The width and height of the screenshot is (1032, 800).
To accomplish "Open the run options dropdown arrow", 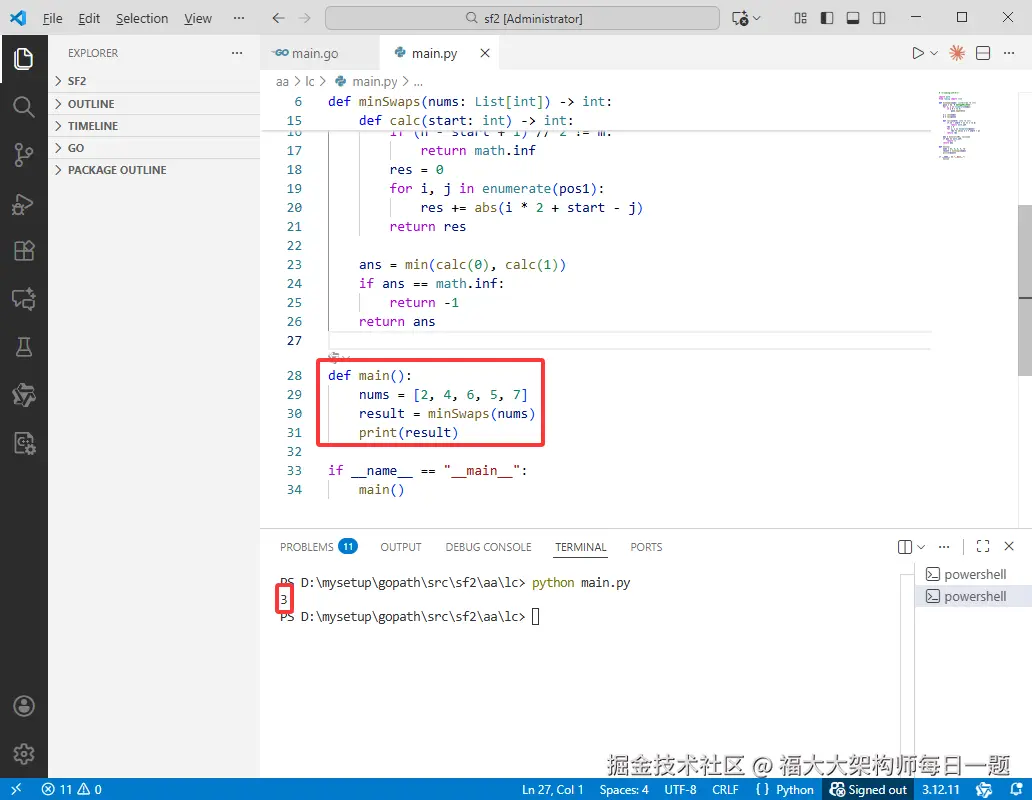I will coord(934,53).
